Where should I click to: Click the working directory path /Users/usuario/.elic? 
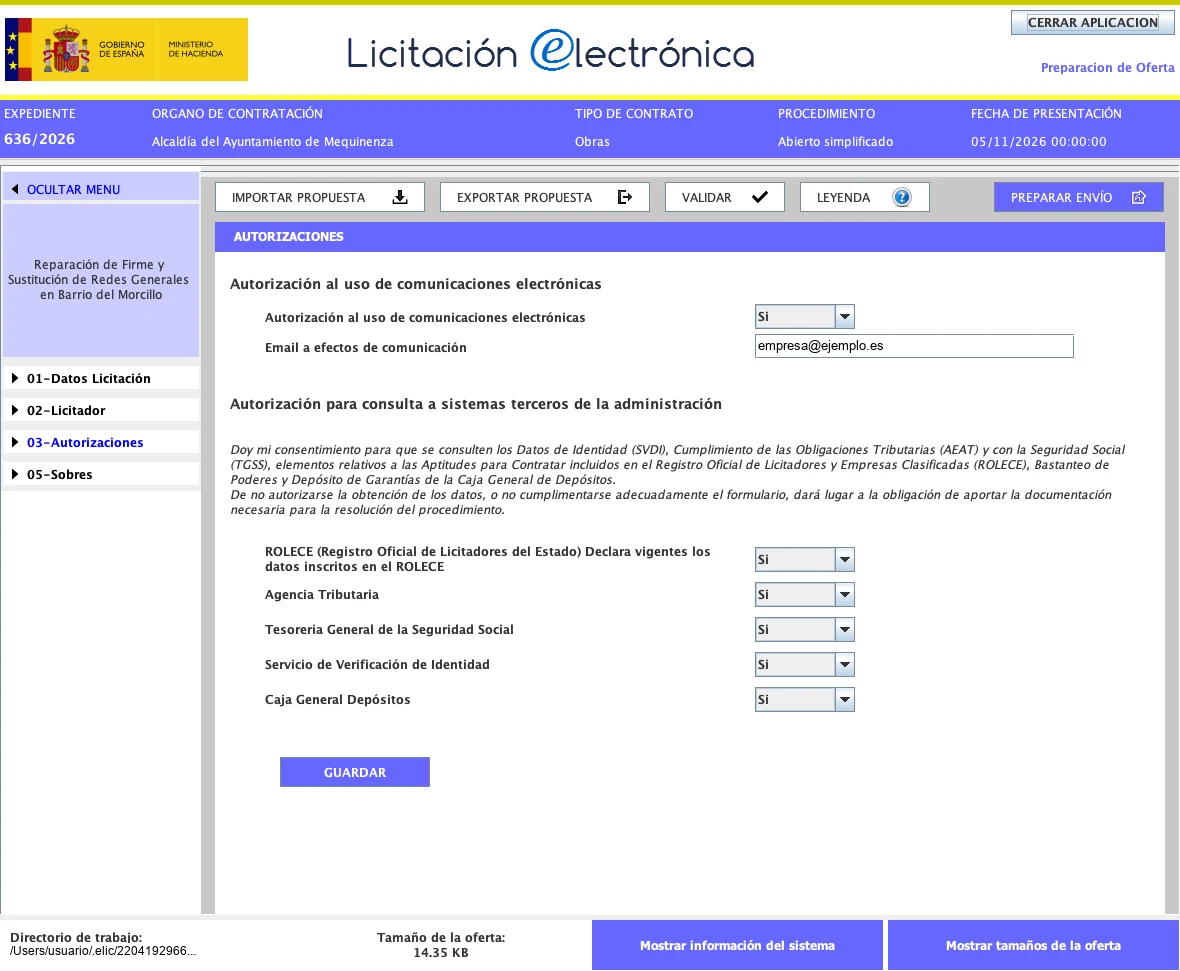(103, 951)
